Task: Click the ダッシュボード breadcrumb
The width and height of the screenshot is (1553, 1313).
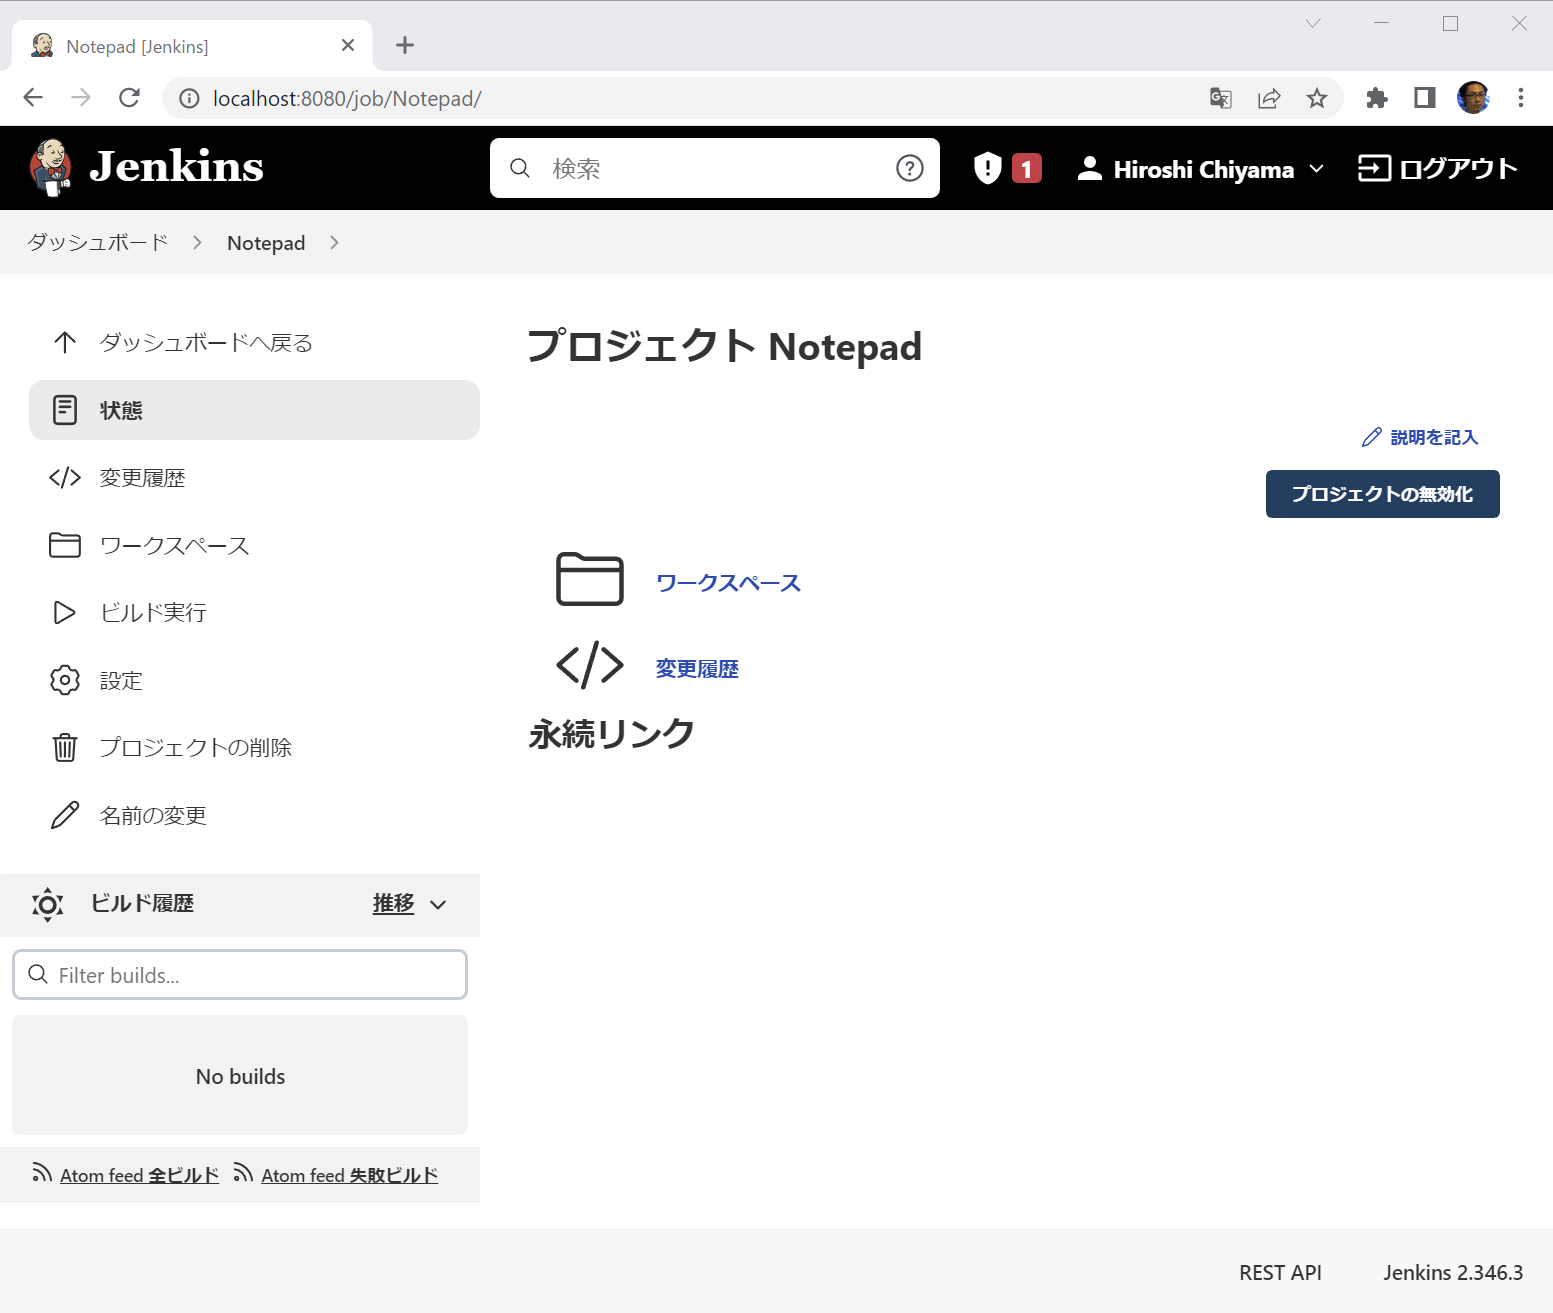Action: tap(98, 243)
